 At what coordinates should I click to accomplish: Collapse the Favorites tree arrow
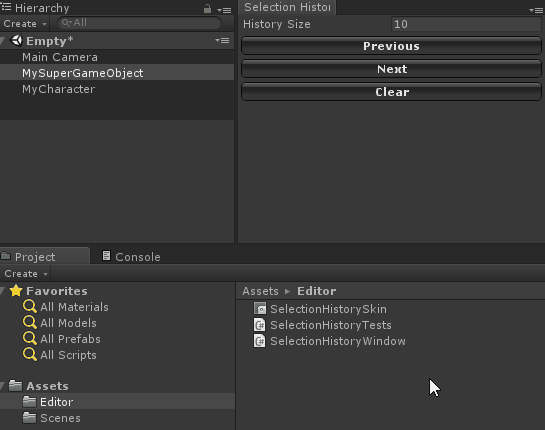click(x=2, y=291)
